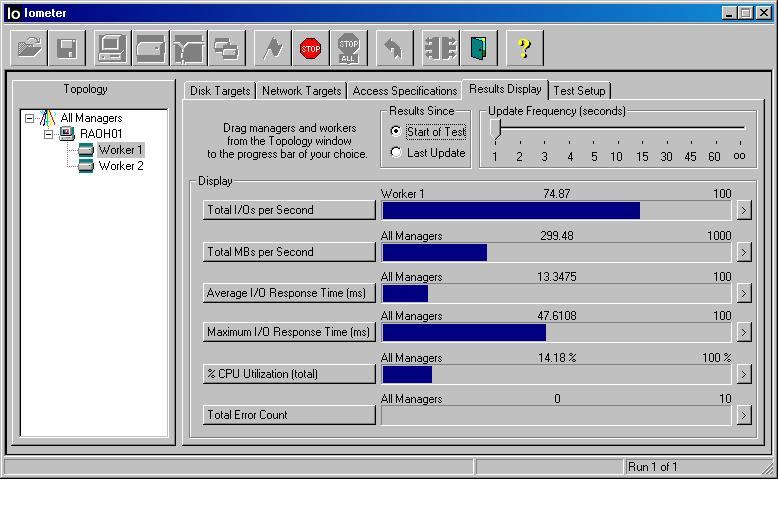Select Worker 1 label in topology

[x=121, y=150]
